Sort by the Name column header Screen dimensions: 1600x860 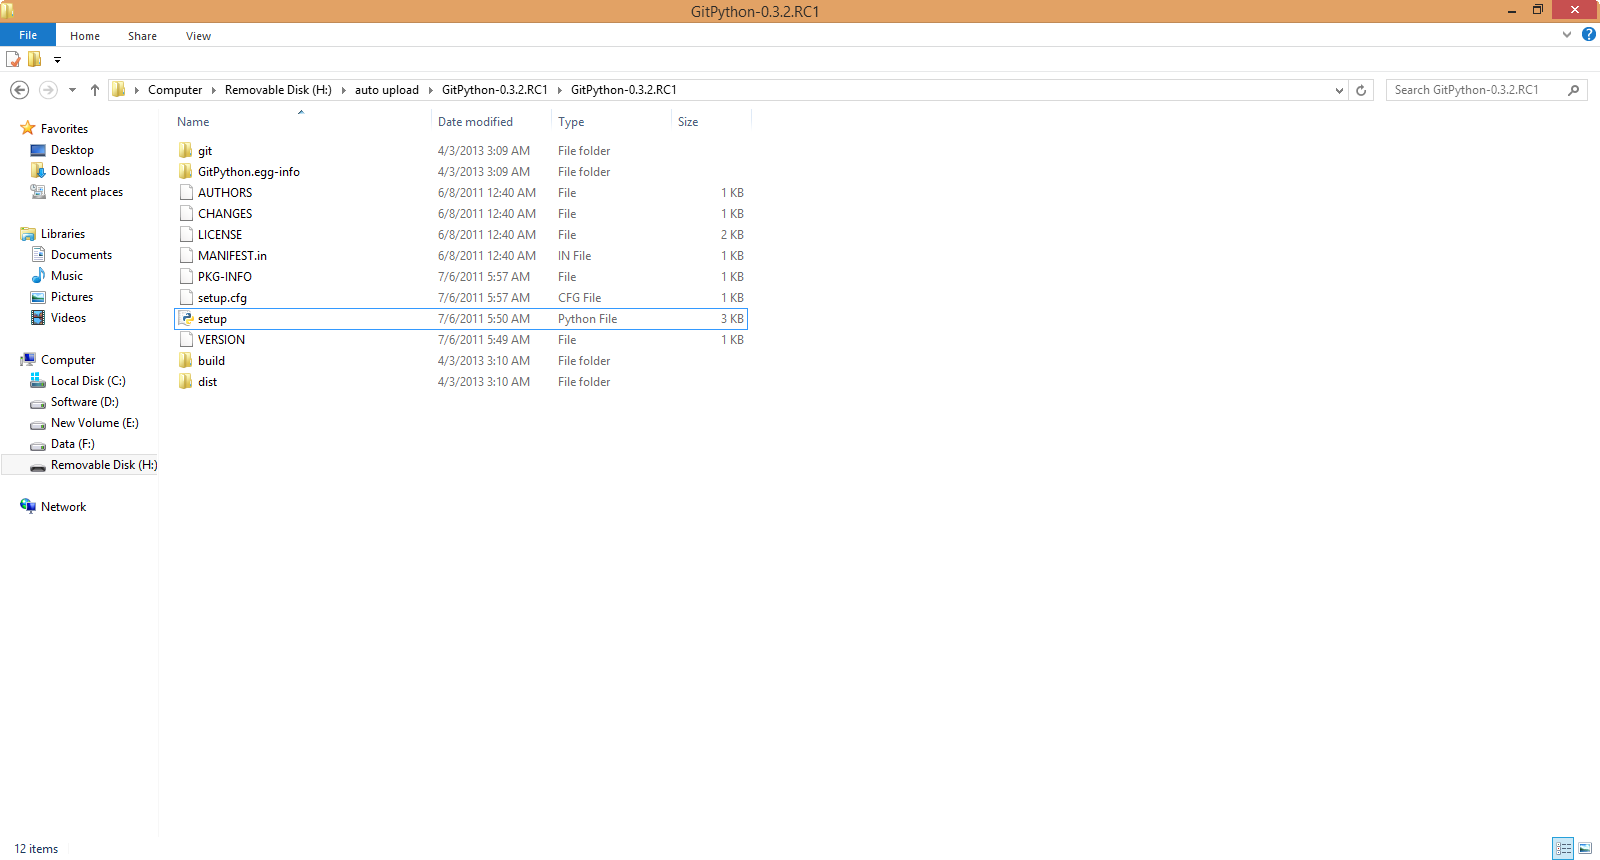point(194,122)
